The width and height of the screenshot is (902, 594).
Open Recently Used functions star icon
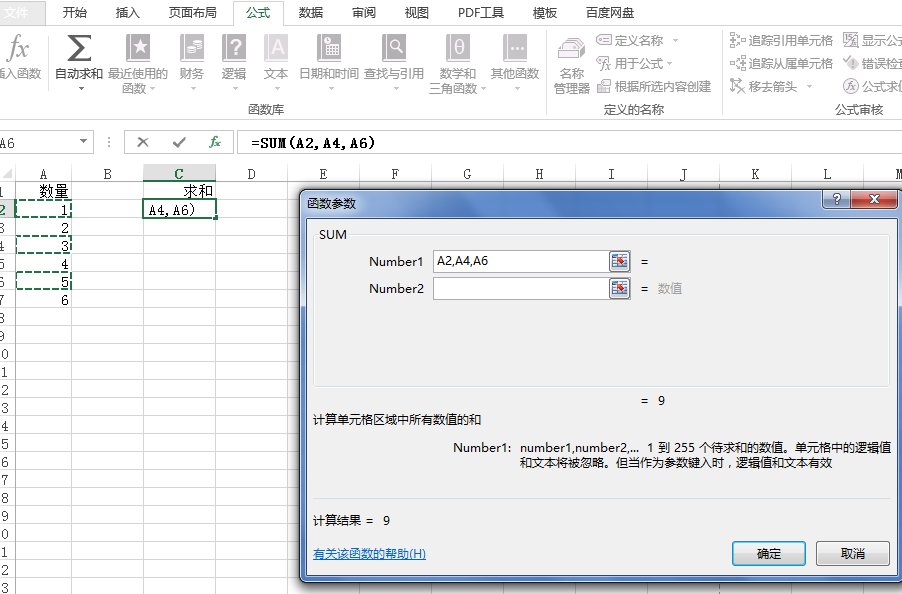pos(138,47)
